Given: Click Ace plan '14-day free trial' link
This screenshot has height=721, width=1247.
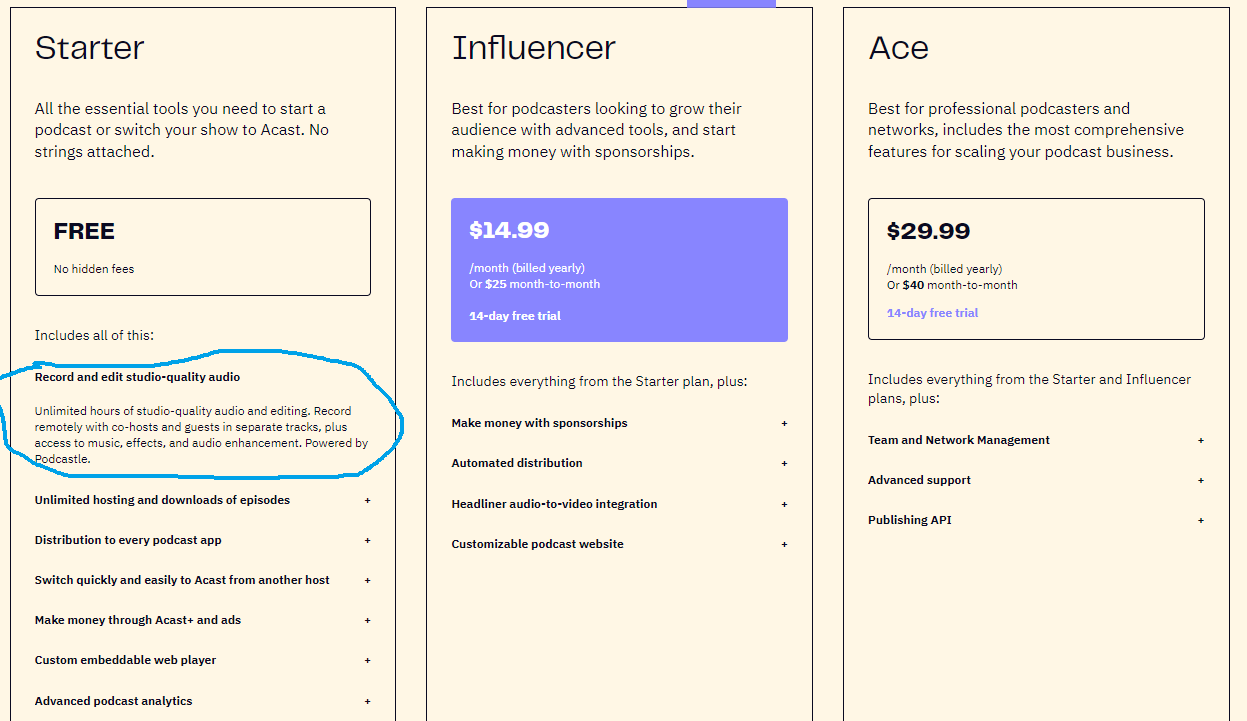Looking at the screenshot, I should [x=932, y=313].
